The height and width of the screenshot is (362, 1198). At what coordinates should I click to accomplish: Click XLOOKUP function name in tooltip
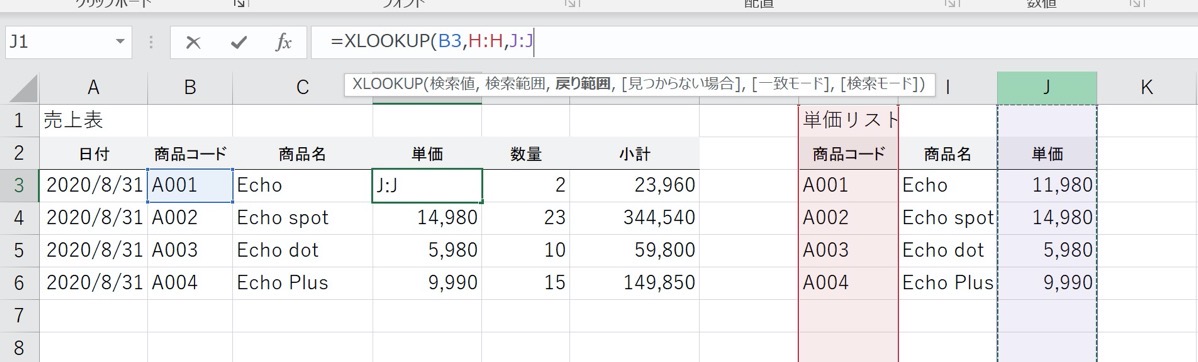389,84
